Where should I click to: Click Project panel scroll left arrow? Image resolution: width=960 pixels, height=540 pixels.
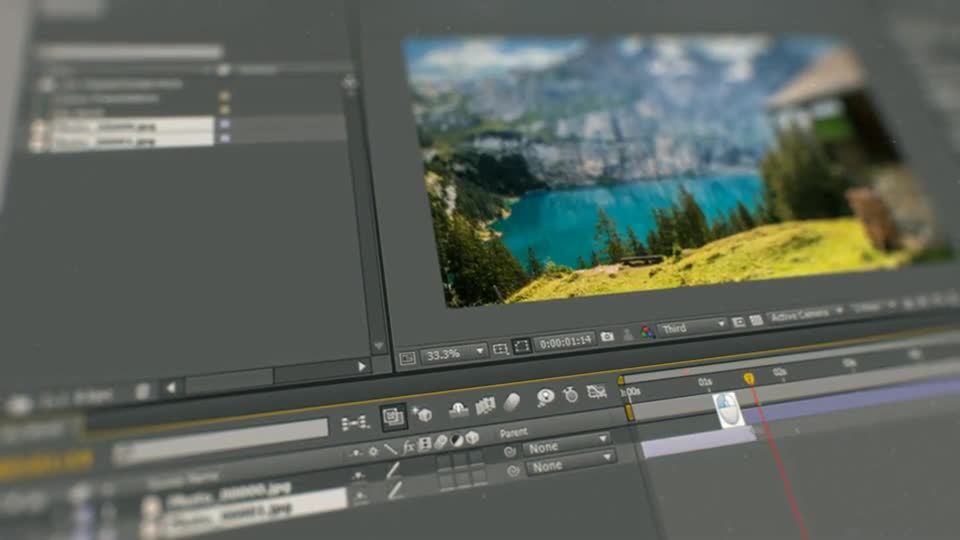click(171, 388)
